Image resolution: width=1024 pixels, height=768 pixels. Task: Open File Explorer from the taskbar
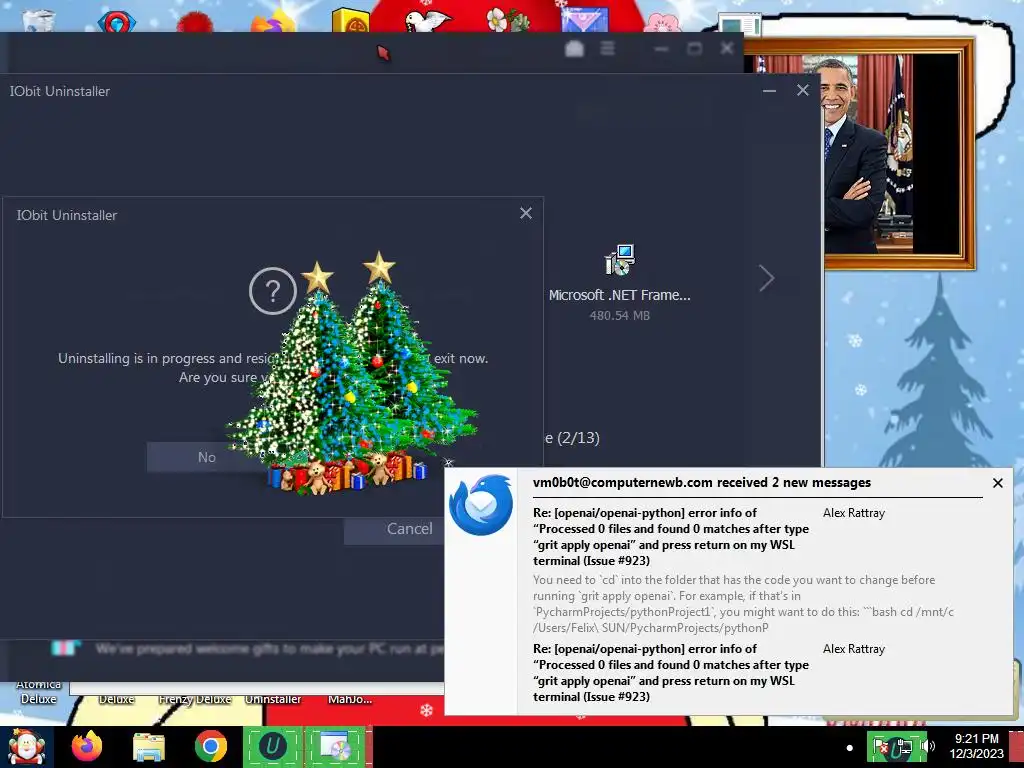tap(149, 746)
